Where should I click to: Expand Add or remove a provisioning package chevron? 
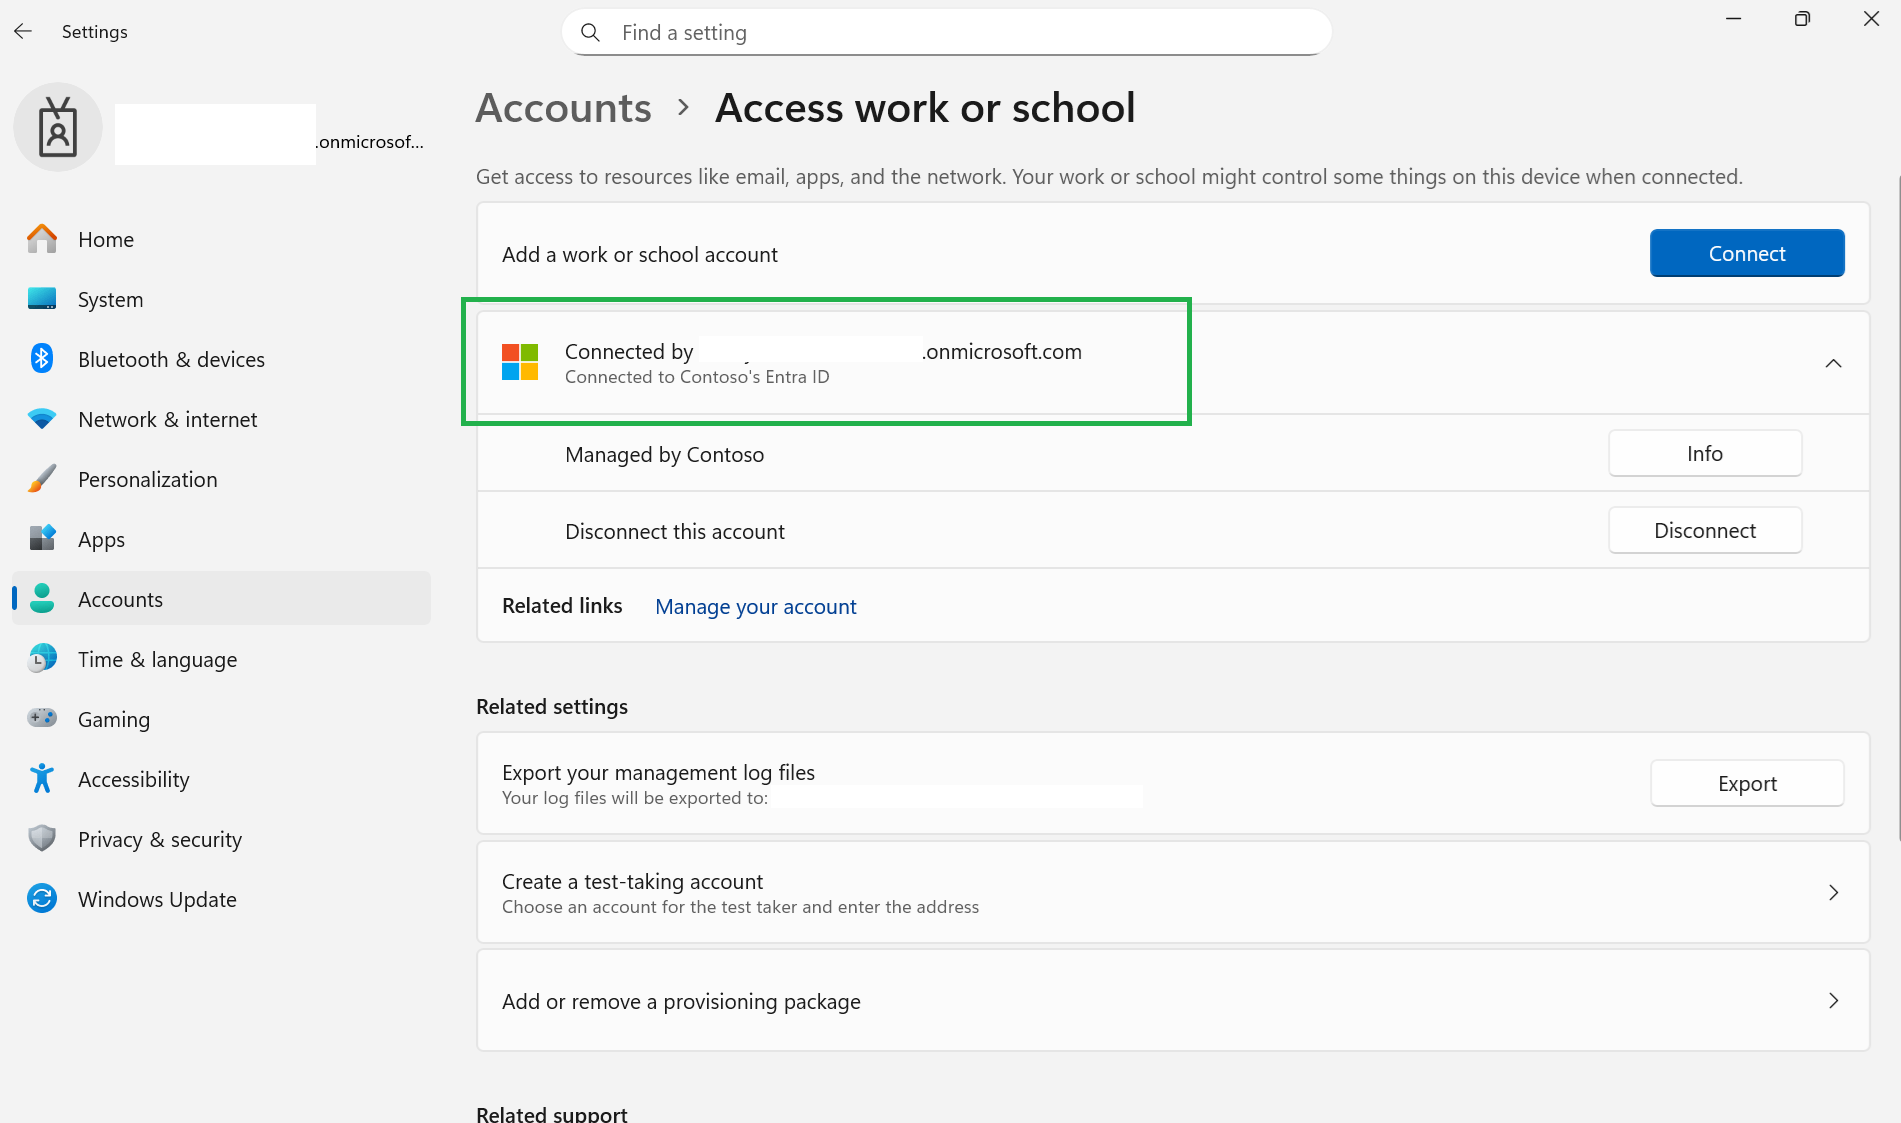(x=1833, y=1001)
